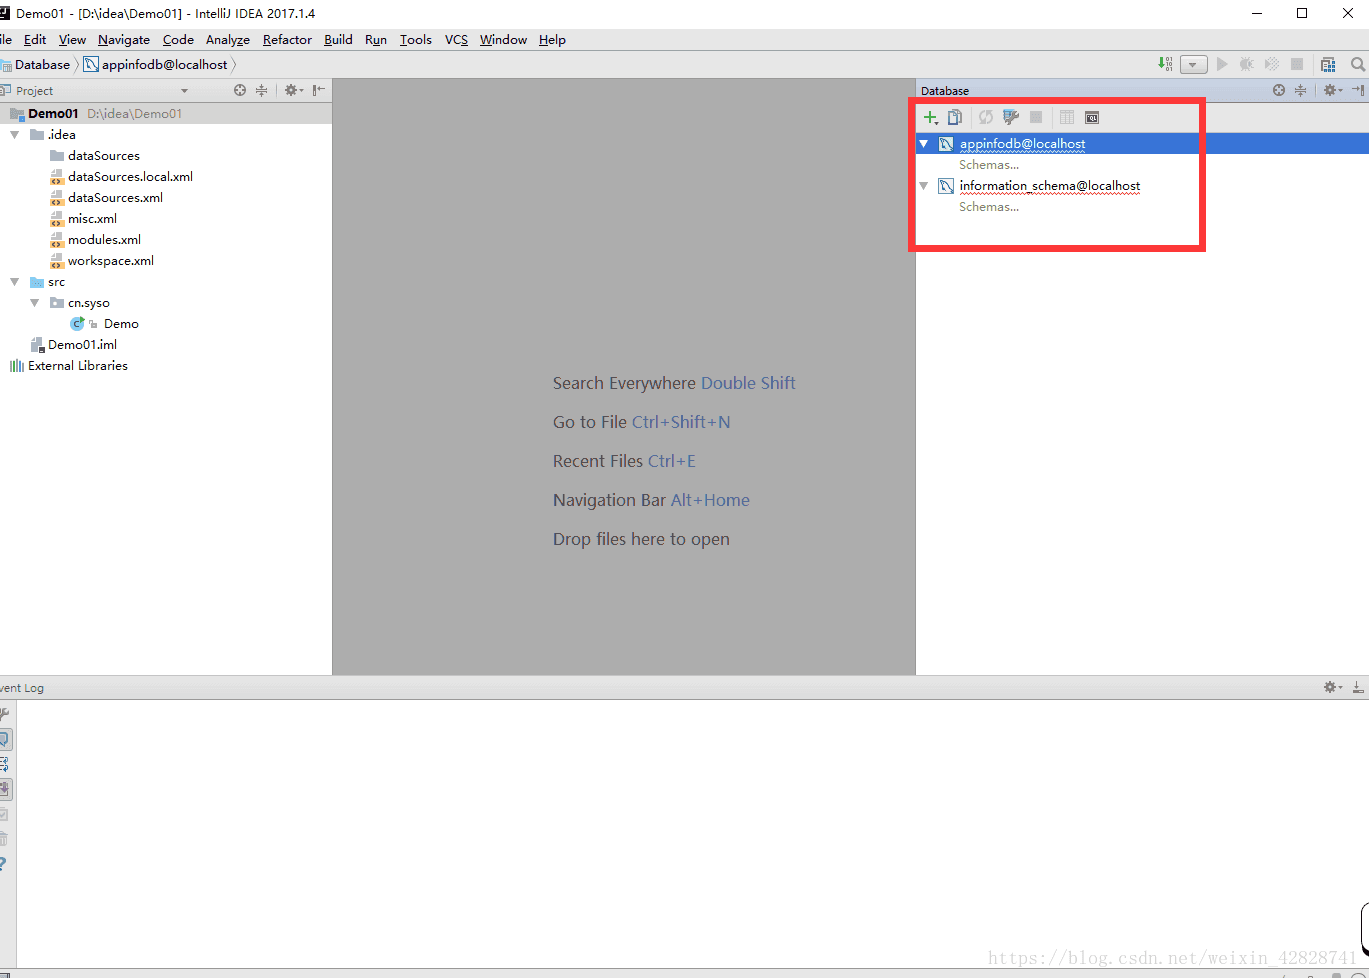Click the Table Editor grid icon

point(1067,118)
